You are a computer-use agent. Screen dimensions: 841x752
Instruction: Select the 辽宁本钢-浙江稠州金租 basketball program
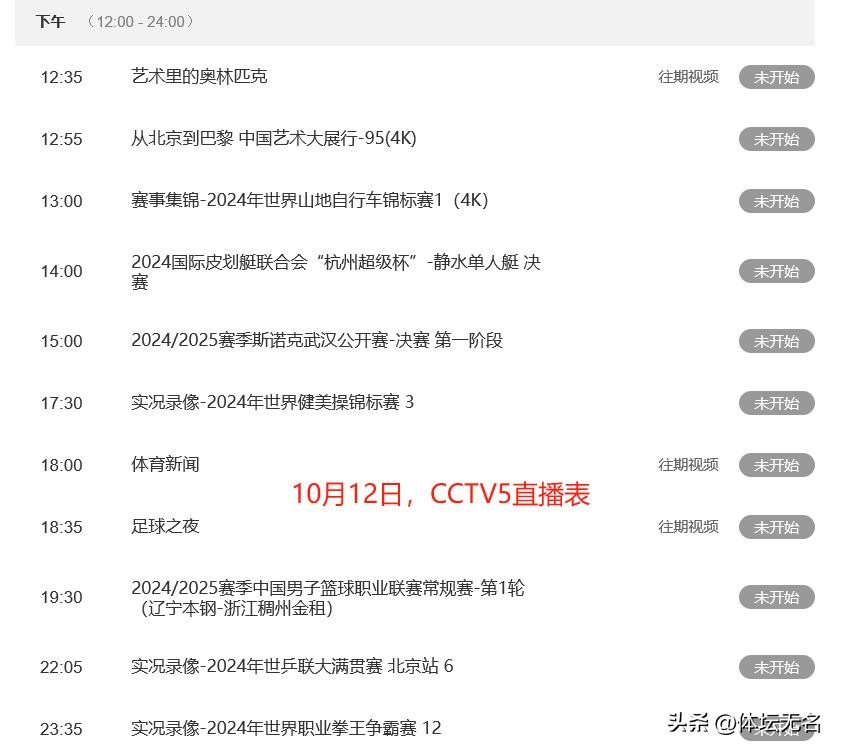[328, 598]
